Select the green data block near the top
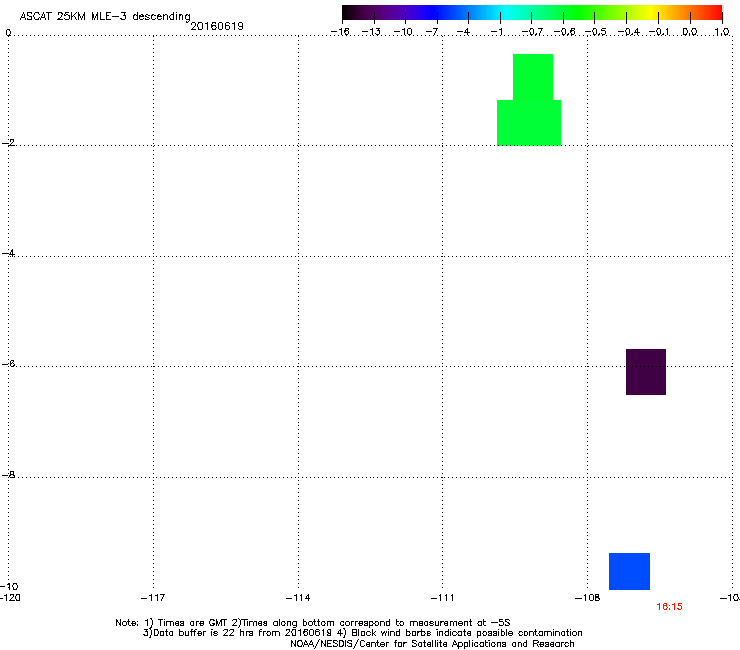Image resolution: width=740 pixels, height=650 pixels. (x=530, y=100)
